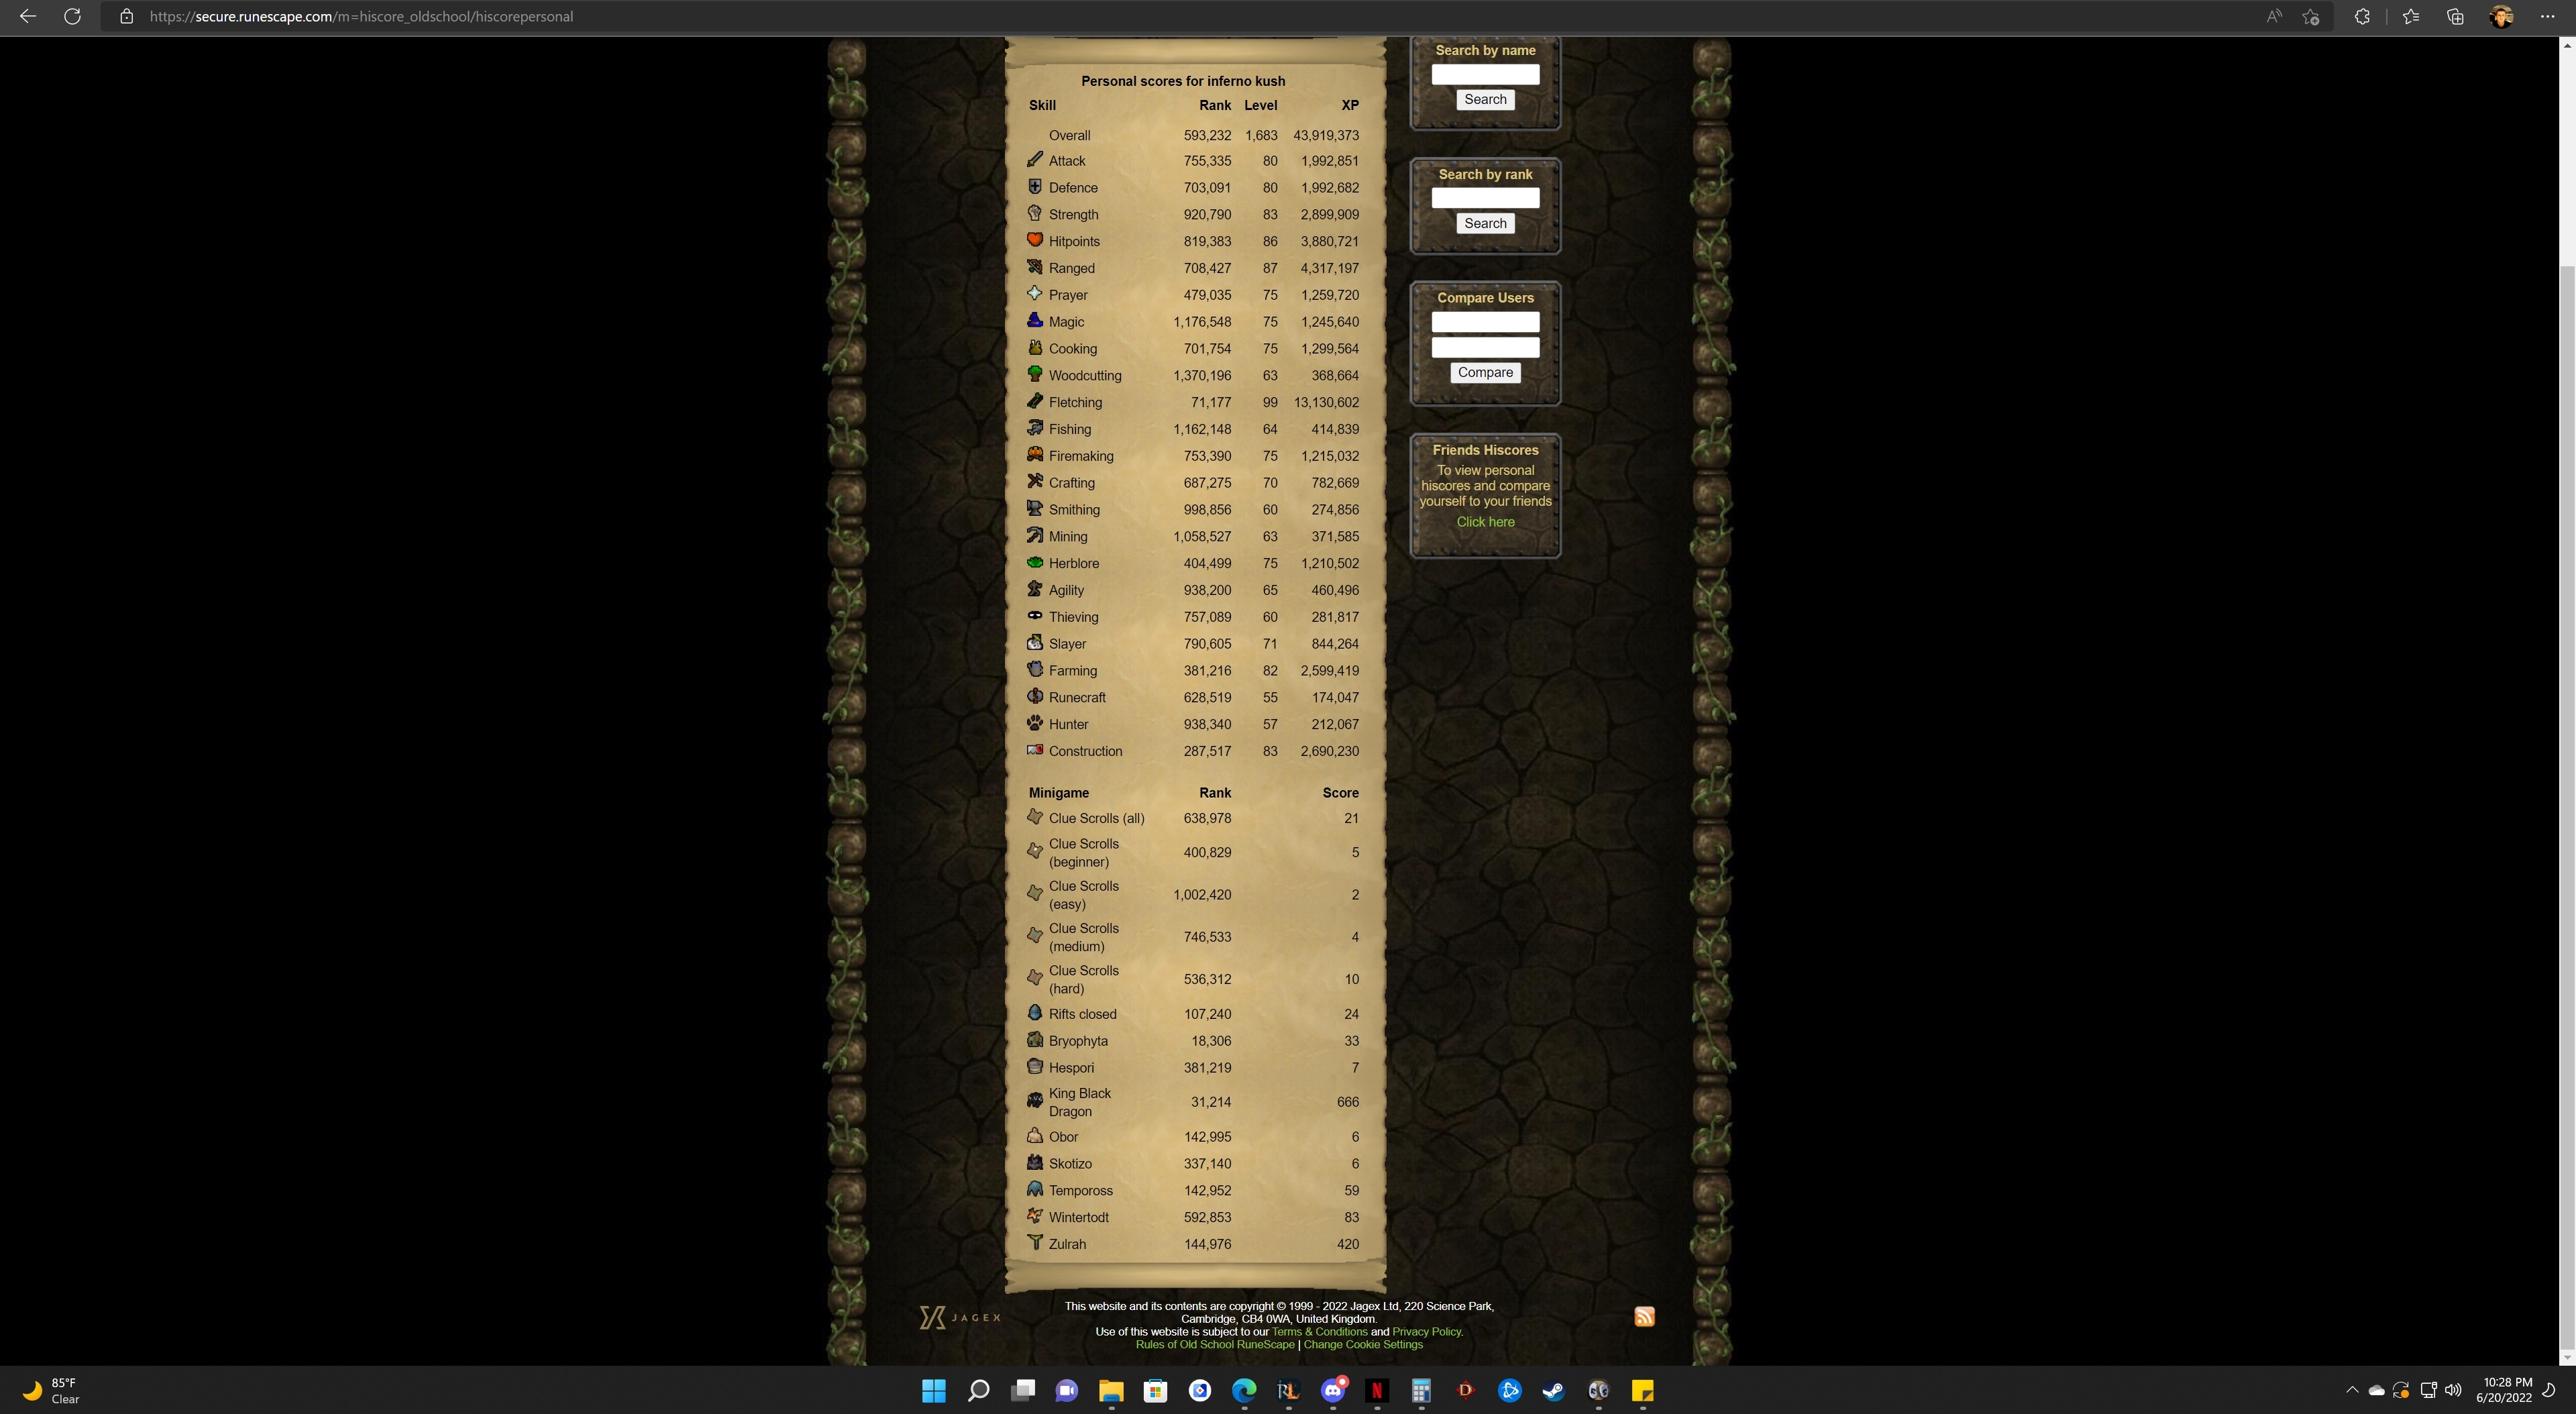
Task: Click the Prayer skill icon
Action: click(x=1032, y=294)
